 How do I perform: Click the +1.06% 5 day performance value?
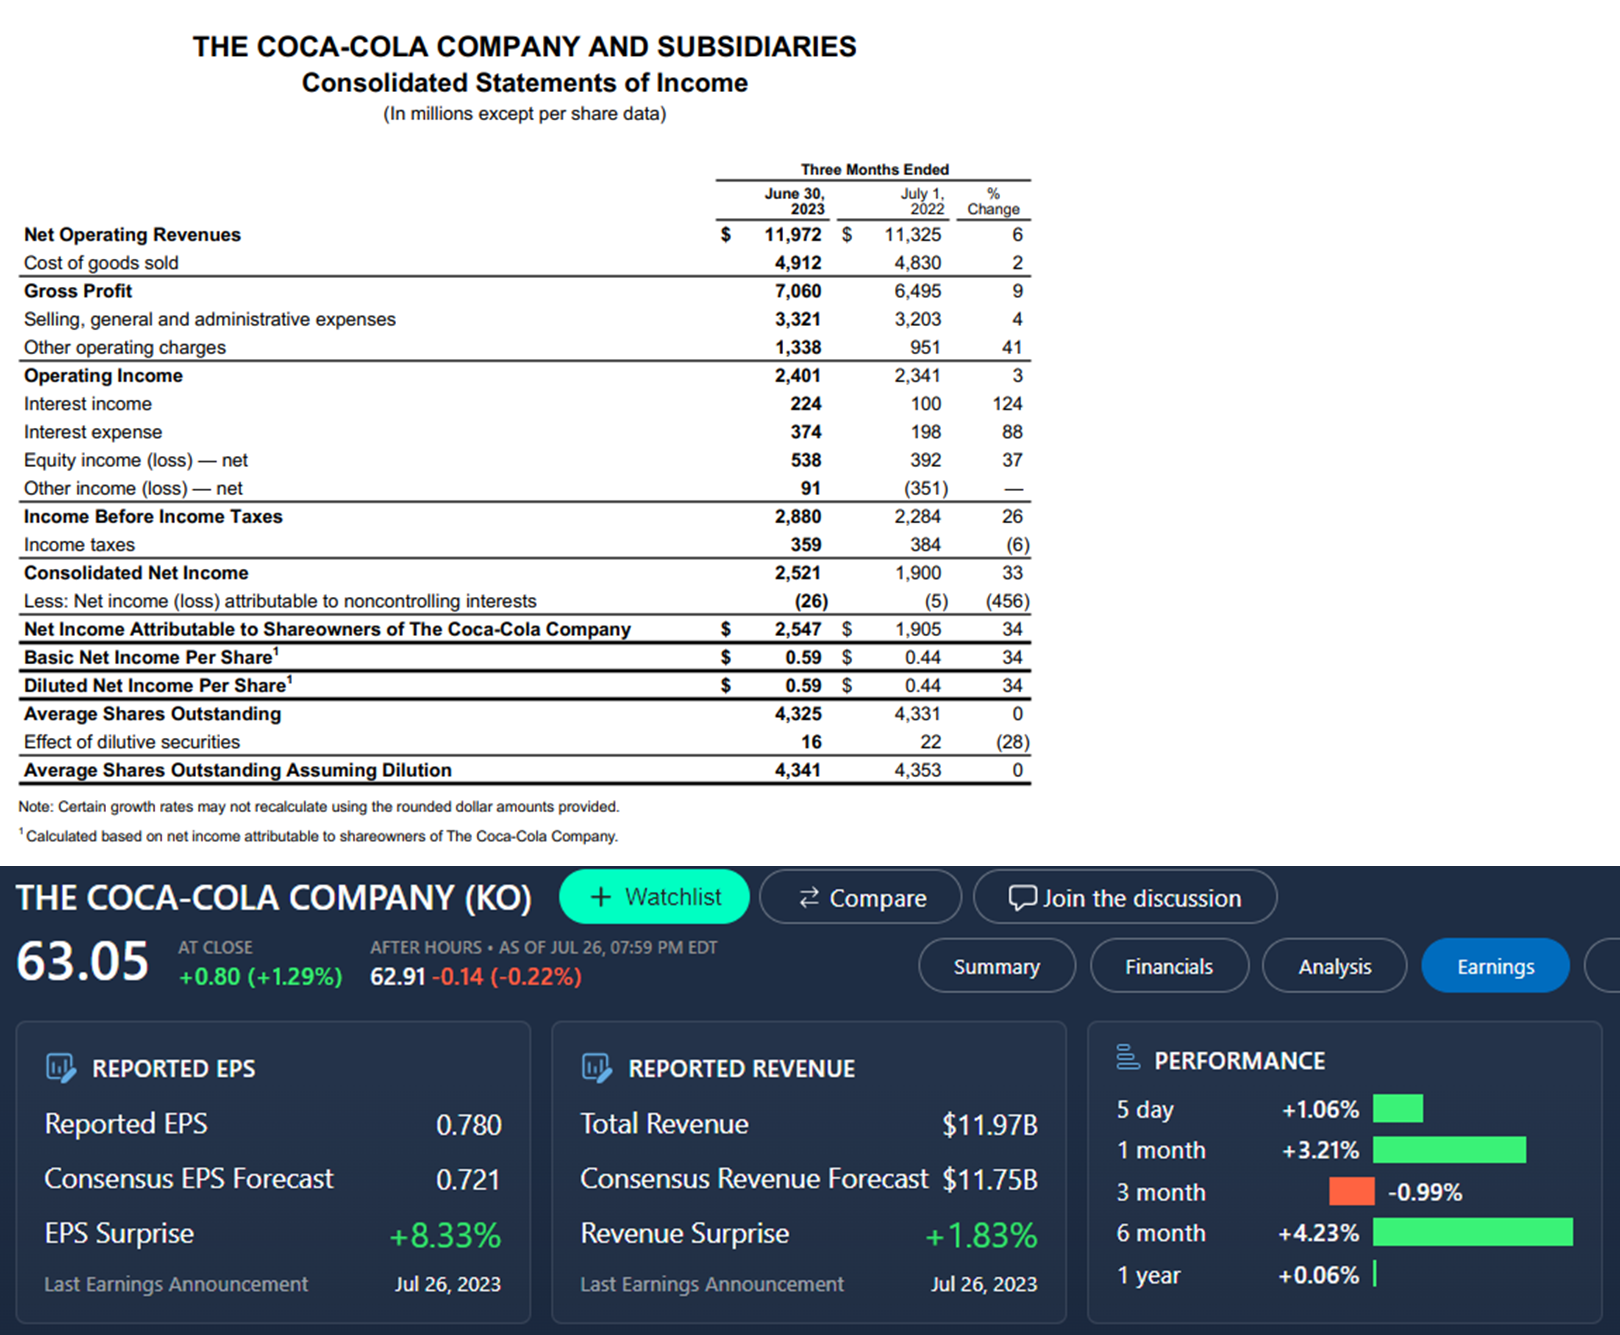(1320, 1110)
